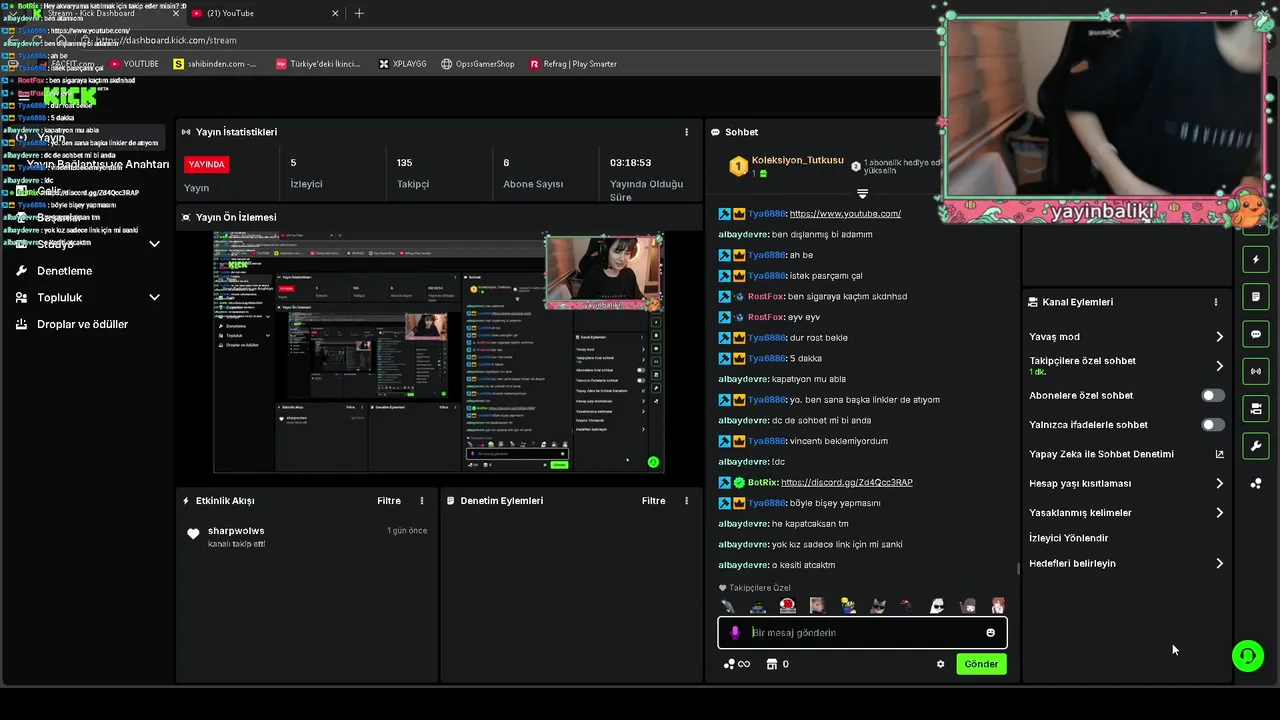
Task: Click the document notes icon in right sidebar
Action: (x=1256, y=297)
